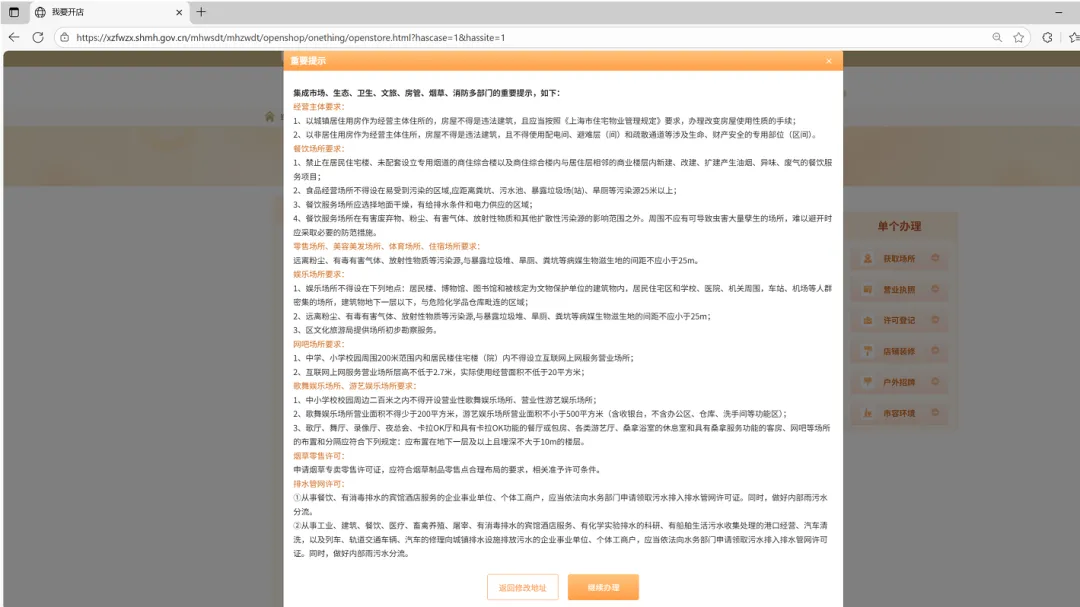Screen dimensions: 1080x607
Task: Close the 重要提示 dialog with X
Action: click(x=829, y=61)
